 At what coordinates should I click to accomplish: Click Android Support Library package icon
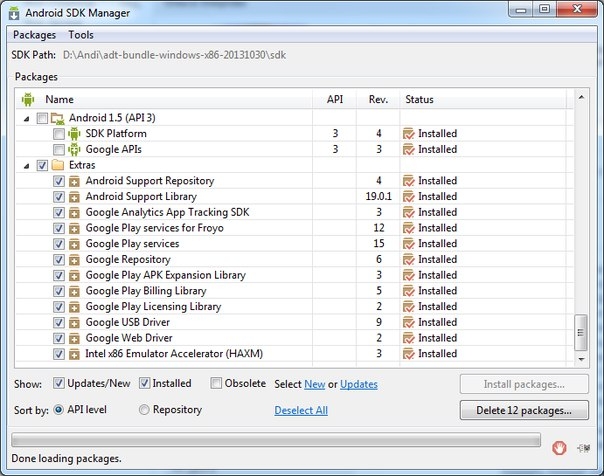74,197
